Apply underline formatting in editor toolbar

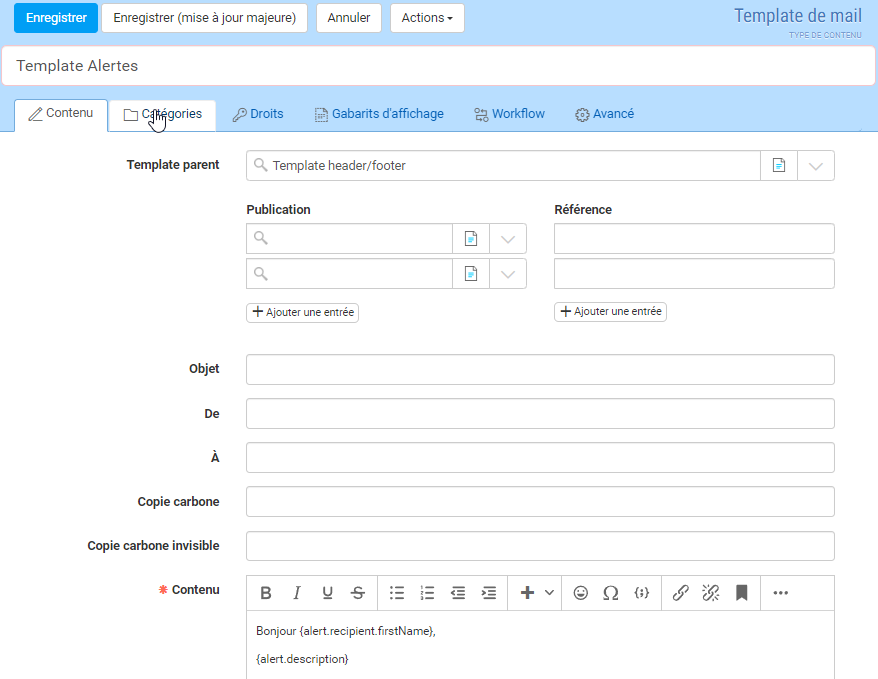tap(328, 593)
